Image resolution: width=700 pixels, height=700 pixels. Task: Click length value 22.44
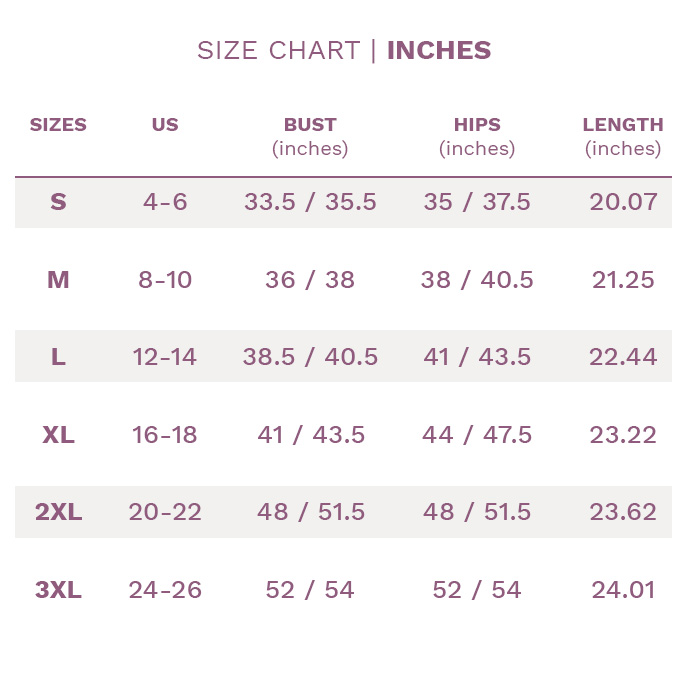pos(623,357)
